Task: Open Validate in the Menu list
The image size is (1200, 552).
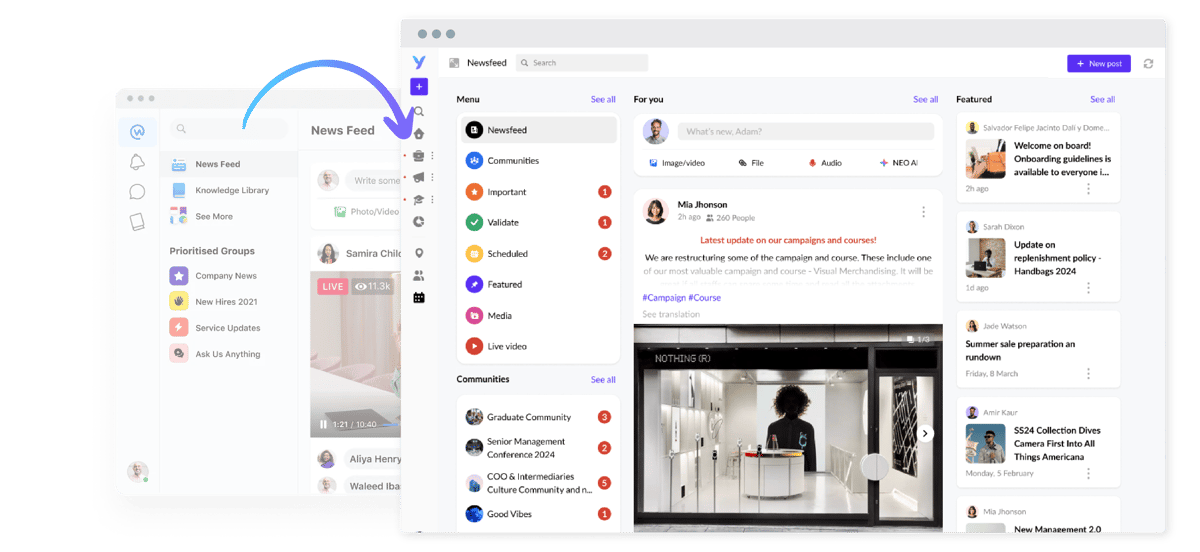Action: point(539,222)
